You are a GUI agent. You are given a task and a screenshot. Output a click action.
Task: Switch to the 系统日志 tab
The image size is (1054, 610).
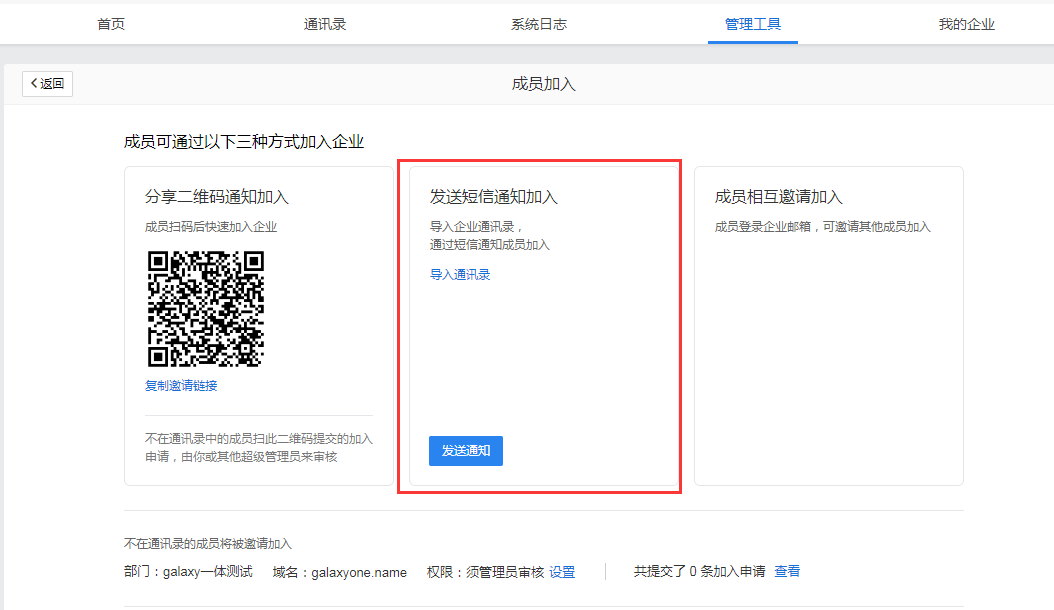[x=539, y=23]
